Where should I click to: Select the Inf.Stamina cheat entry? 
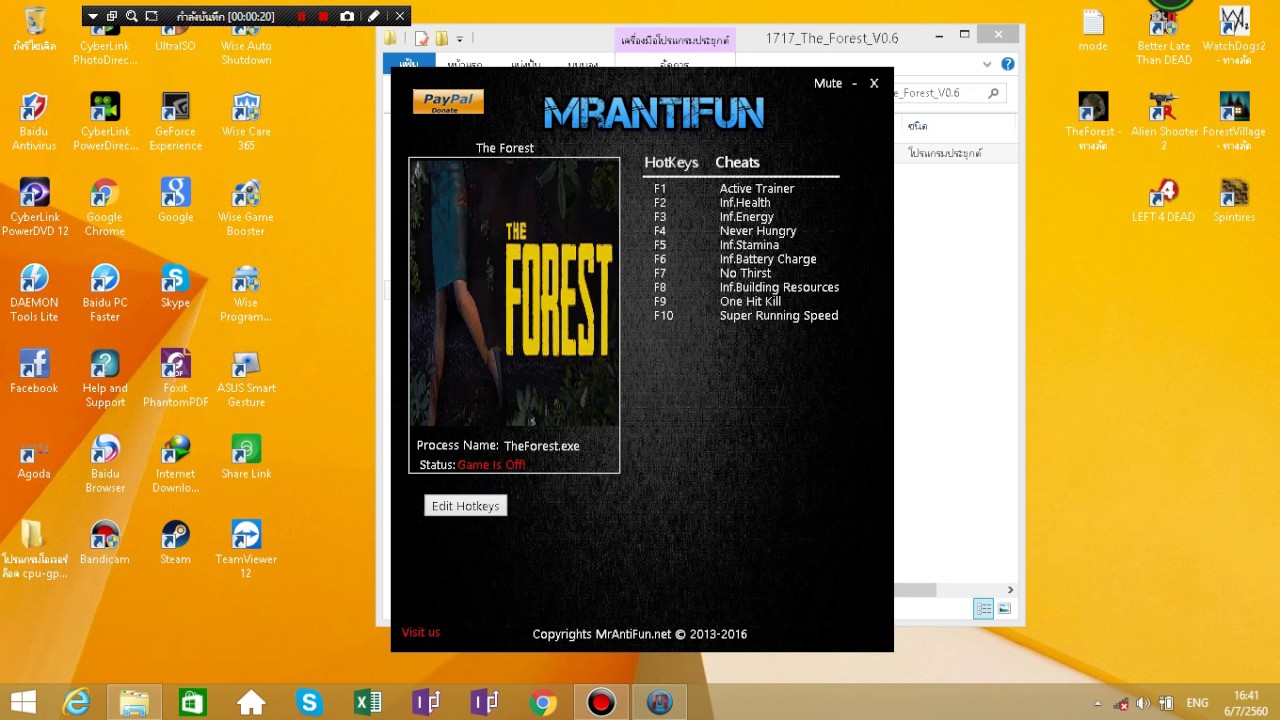[x=749, y=245]
